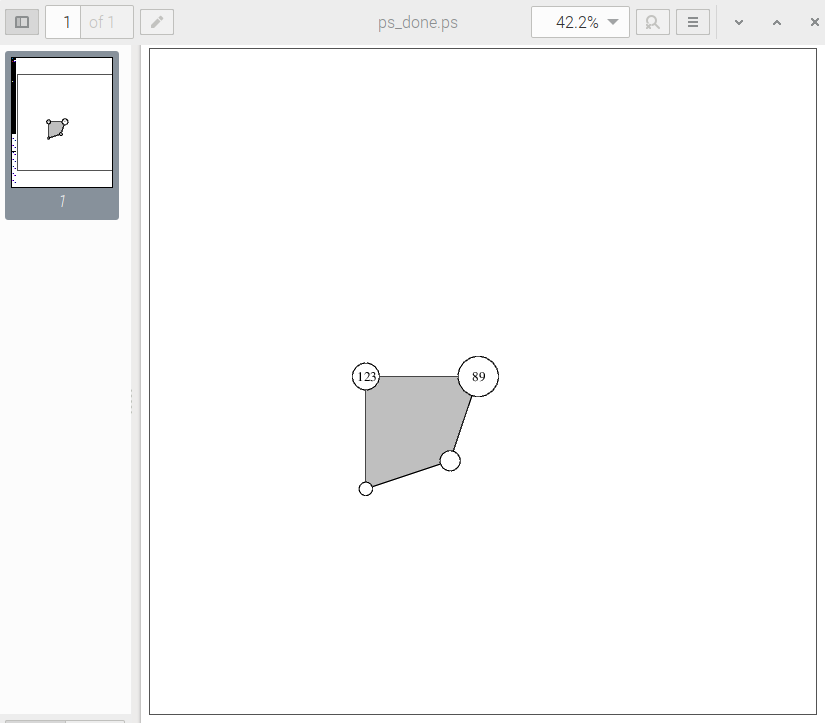825x723 pixels.
Task: Open the find in document icon
Action: click(652, 22)
